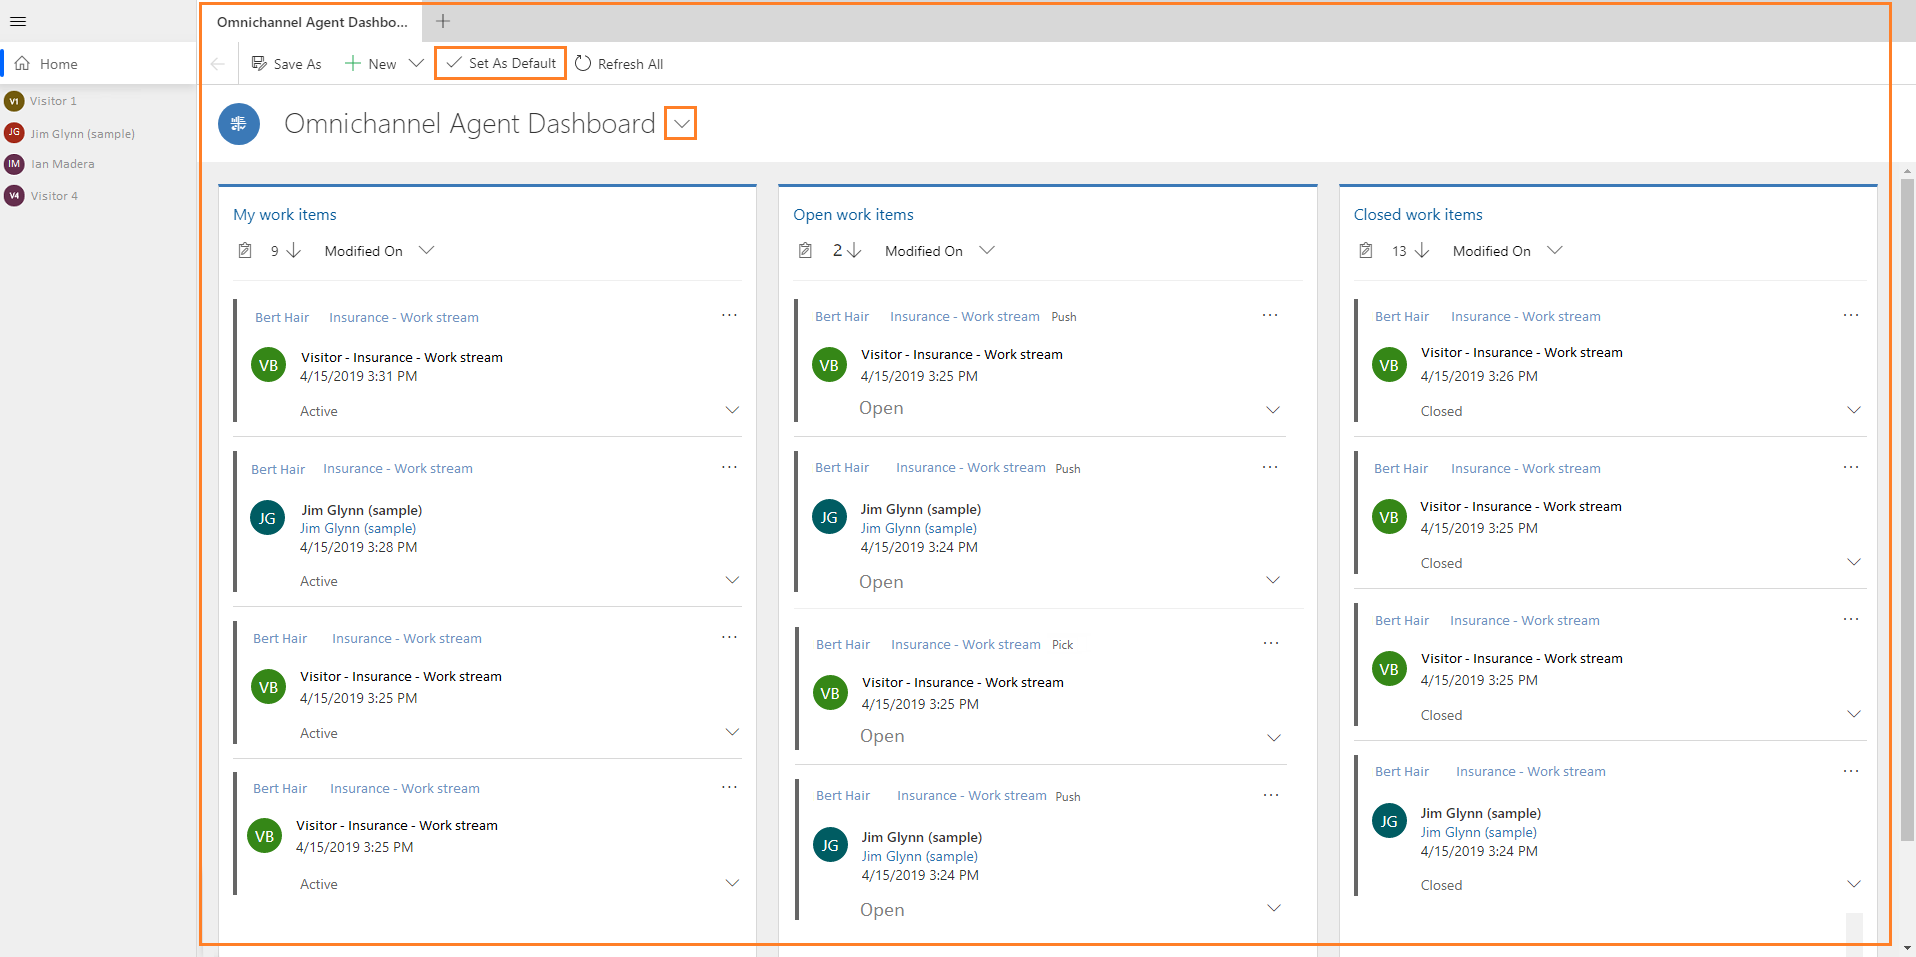Expand the first Active work item card
The width and height of the screenshot is (1916, 957).
pyautogui.click(x=732, y=410)
